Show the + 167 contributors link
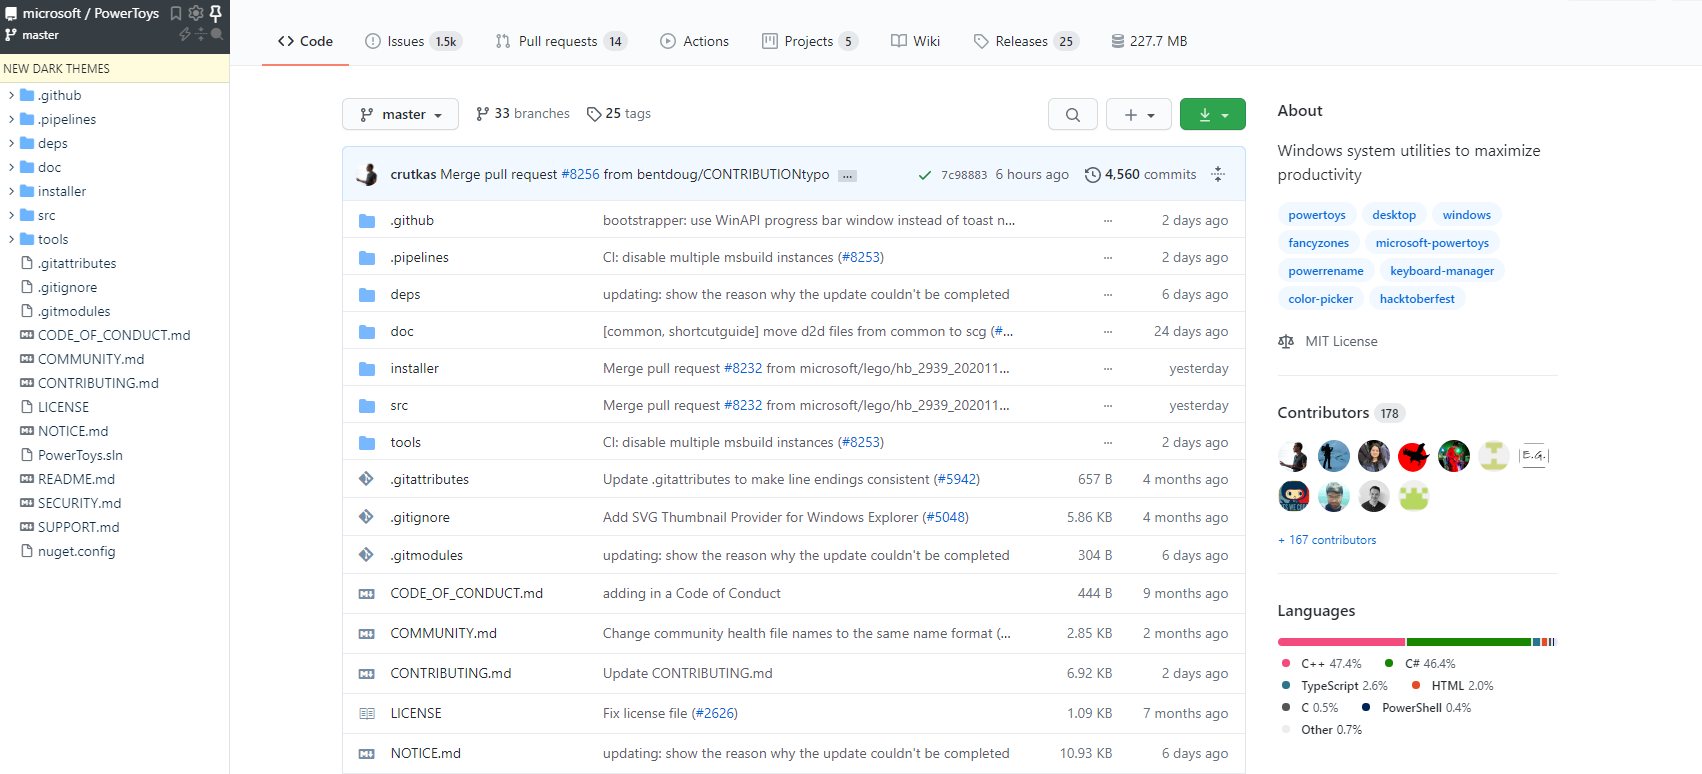The image size is (1702, 774). (1327, 540)
